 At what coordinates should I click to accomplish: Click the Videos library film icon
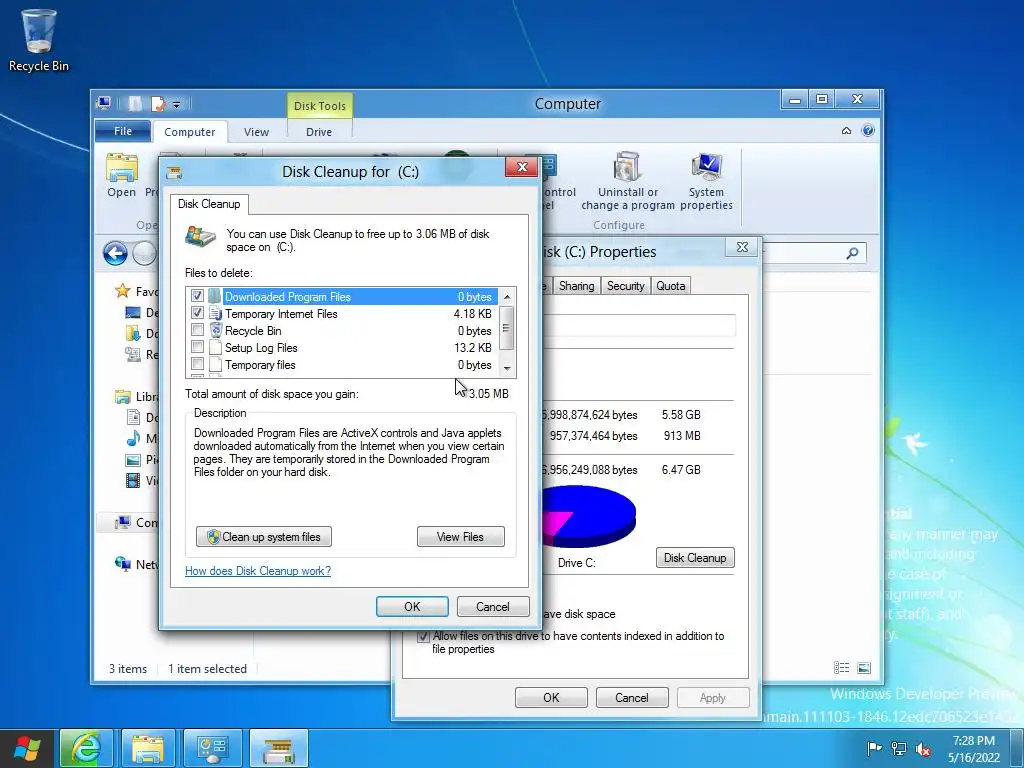(x=133, y=481)
